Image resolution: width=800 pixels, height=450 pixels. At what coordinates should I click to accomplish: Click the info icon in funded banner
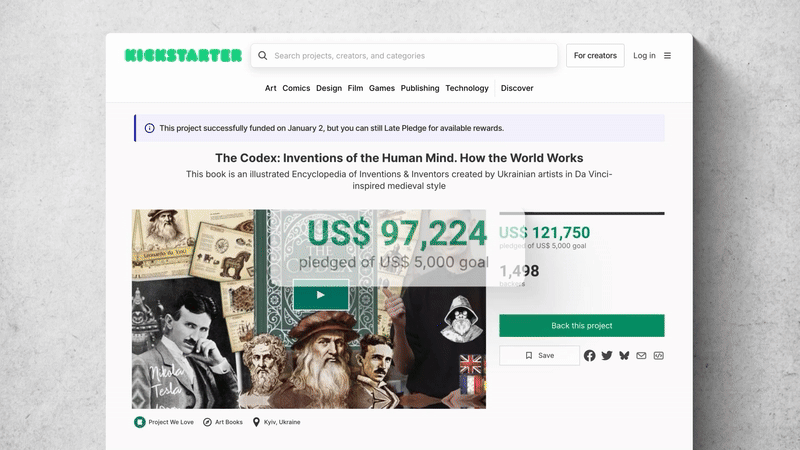(149, 128)
